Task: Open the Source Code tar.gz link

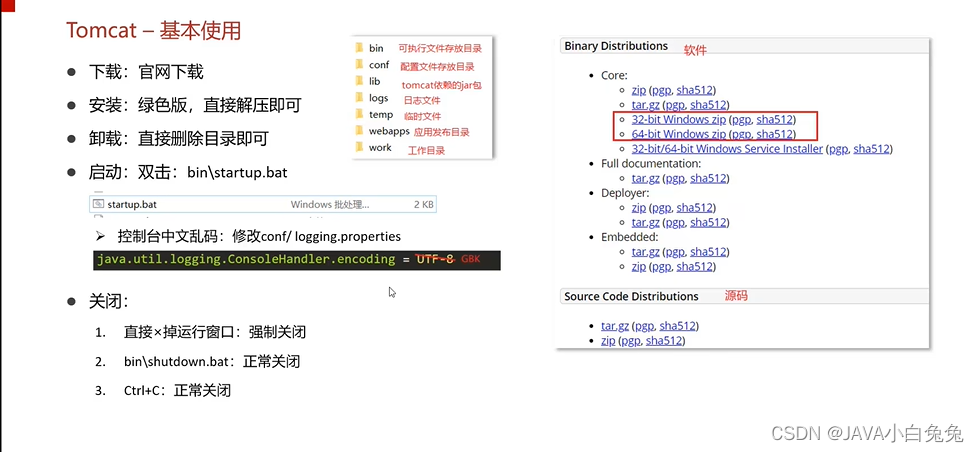Action: pyautogui.click(x=615, y=326)
